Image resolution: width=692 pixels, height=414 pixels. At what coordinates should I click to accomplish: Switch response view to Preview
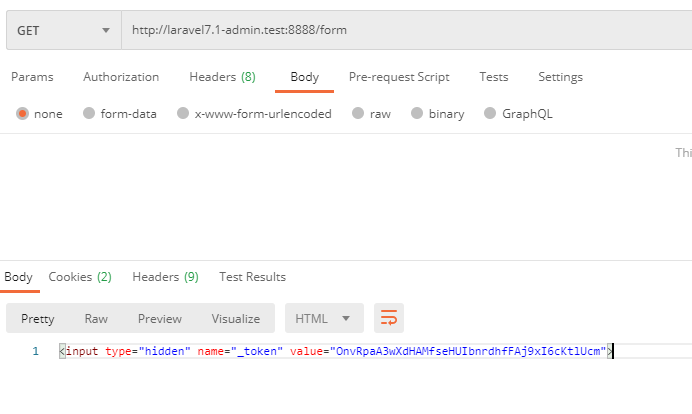pos(160,318)
